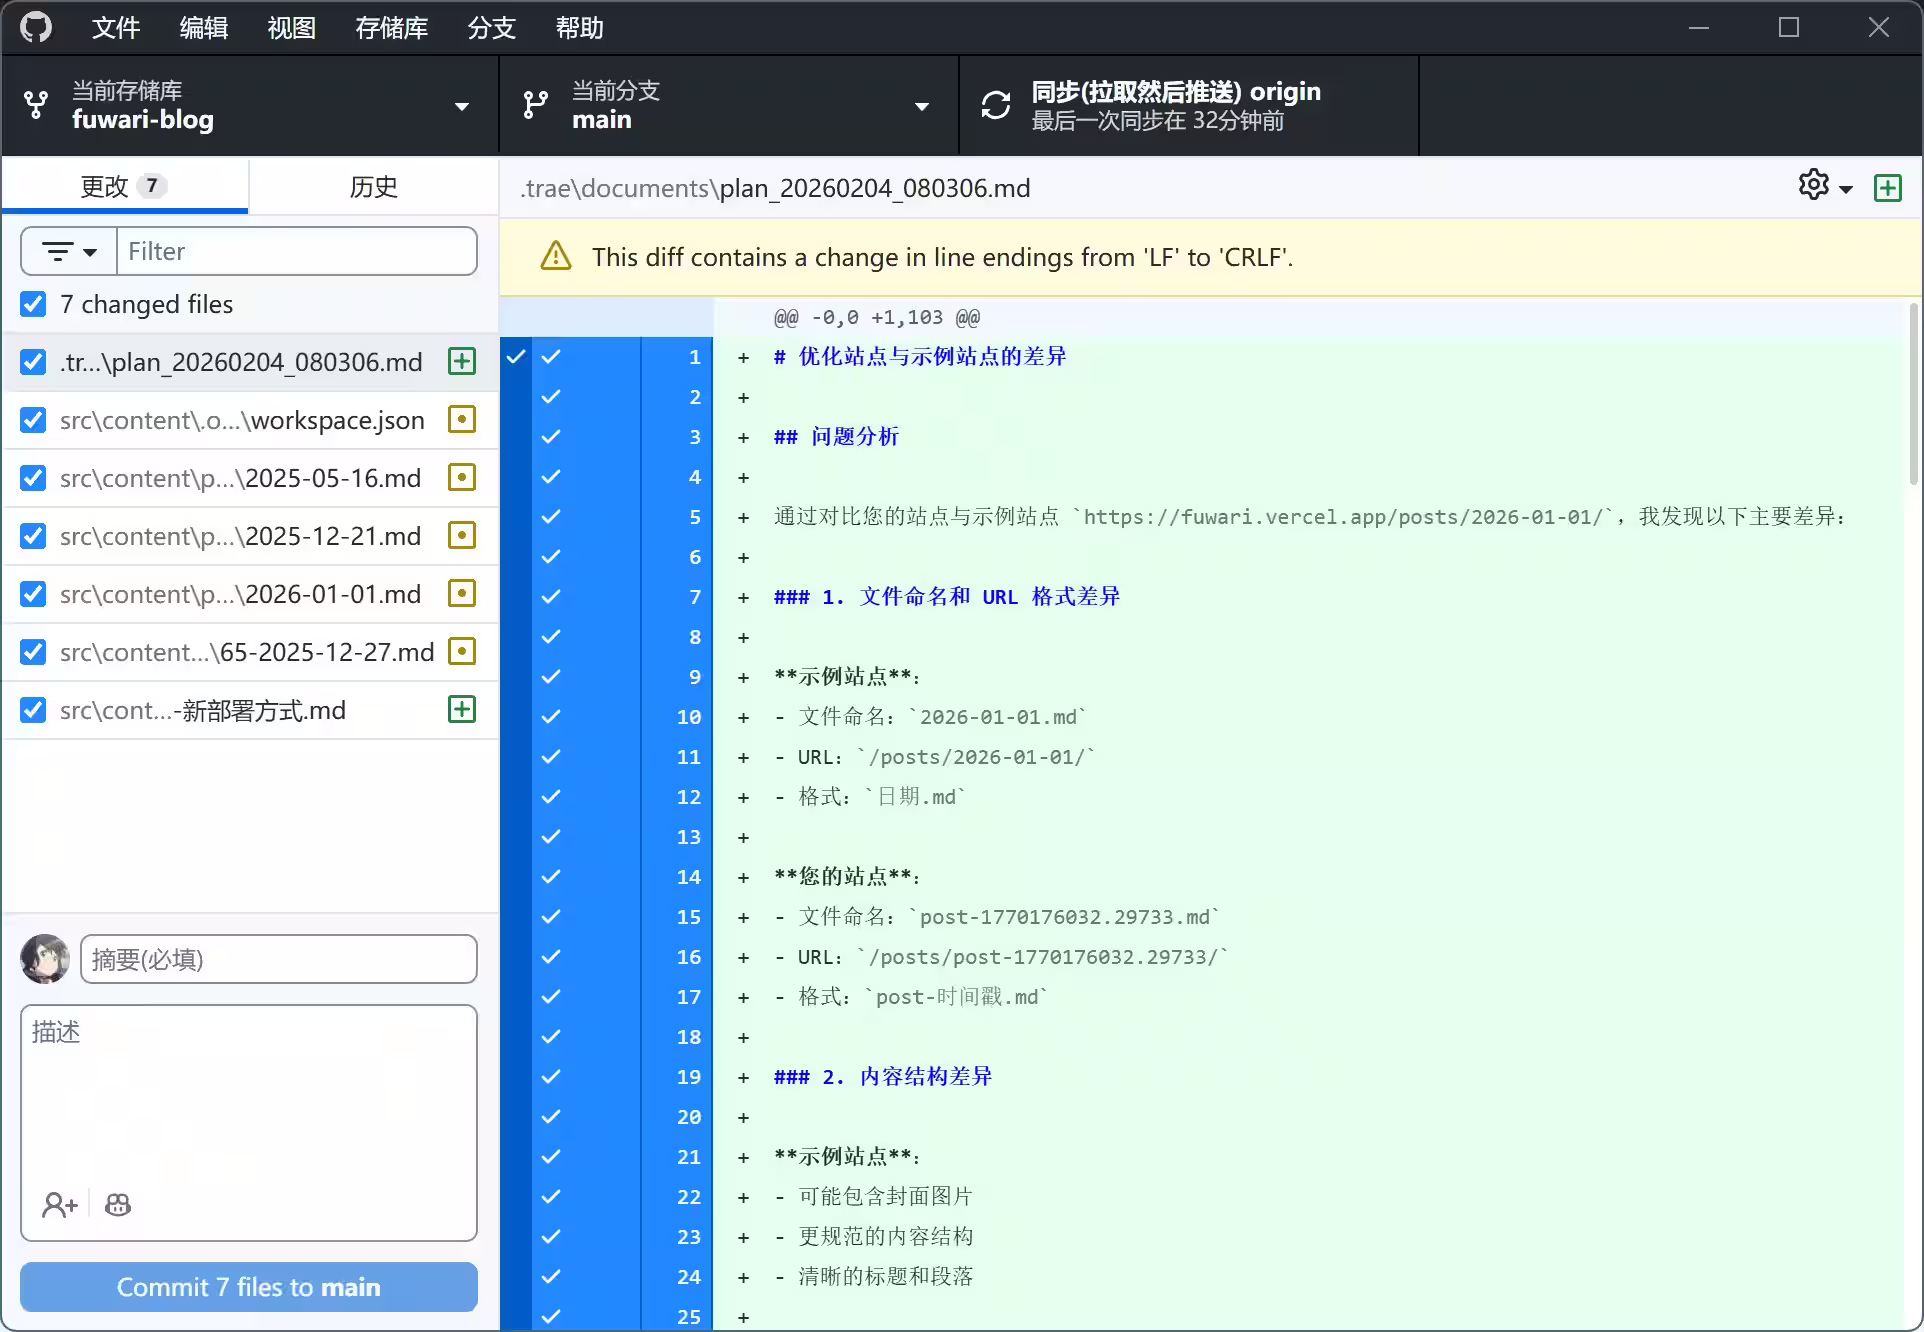Image resolution: width=1924 pixels, height=1332 pixels.
Task: Click the Copilot generate message icon
Action: tap(118, 1205)
